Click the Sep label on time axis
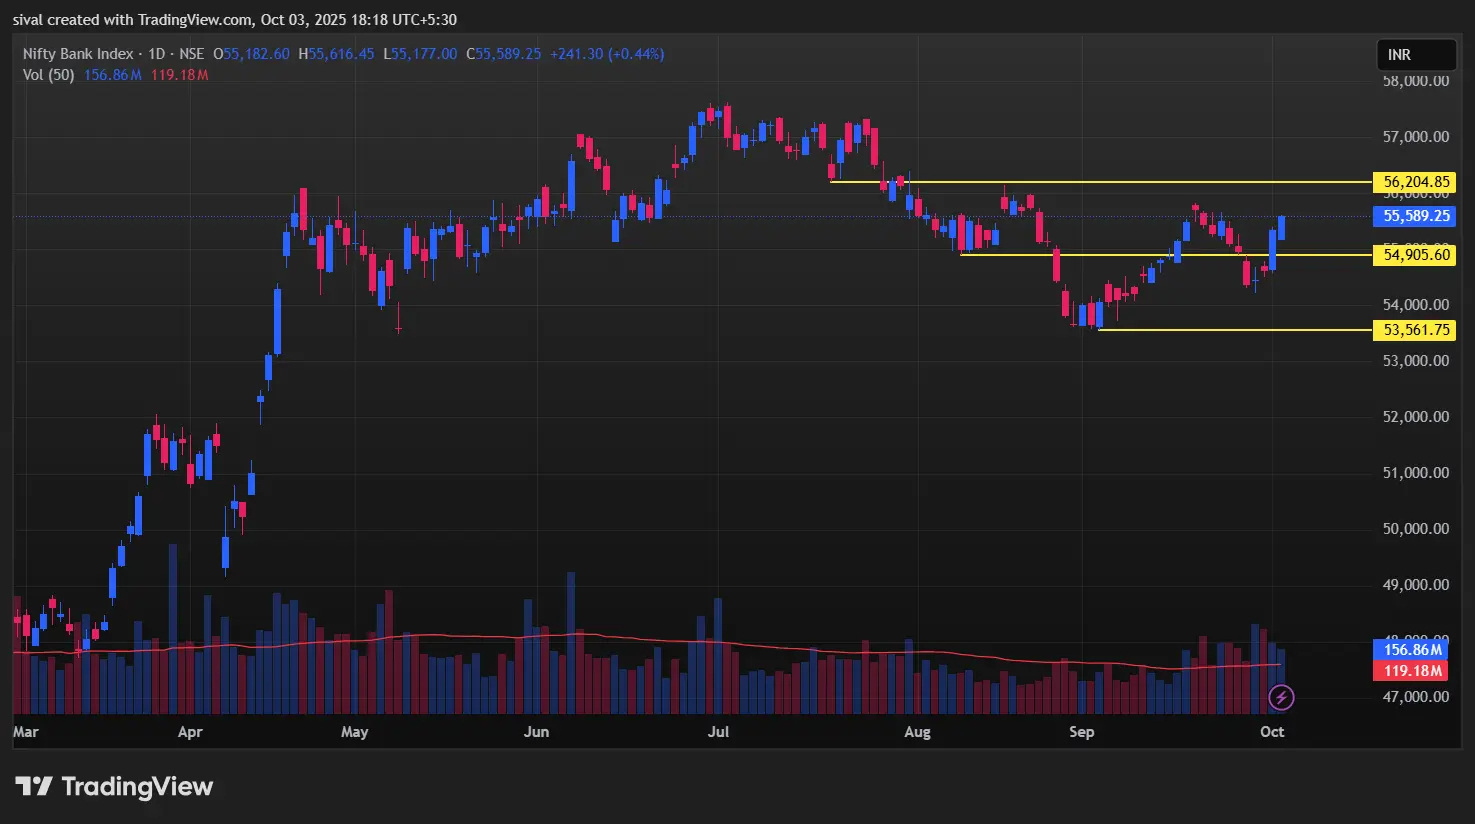The width and height of the screenshot is (1475, 824). (1081, 732)
